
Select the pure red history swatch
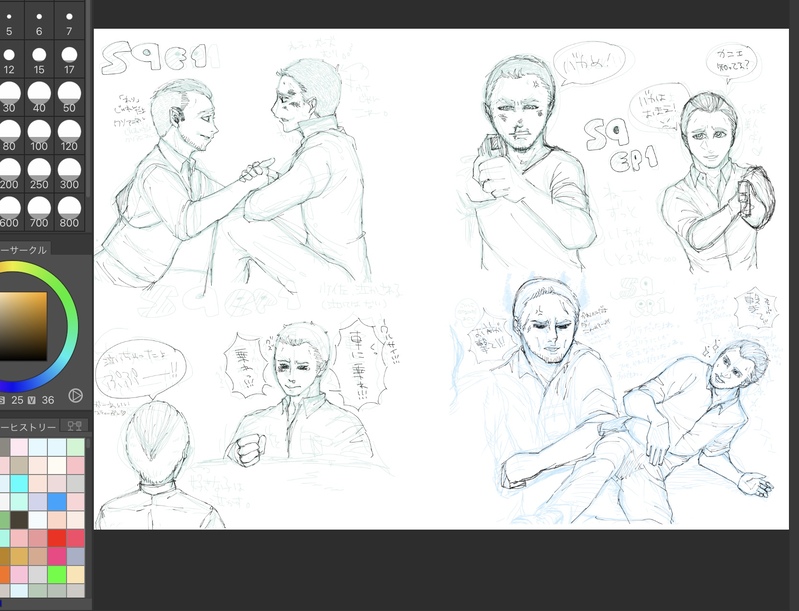(57, 538)
